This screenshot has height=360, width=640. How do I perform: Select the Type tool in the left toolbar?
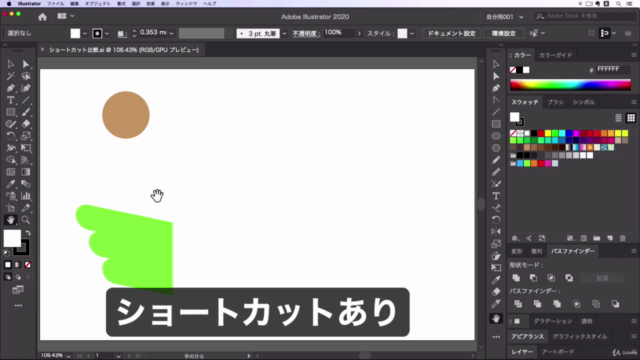(11, 100)
